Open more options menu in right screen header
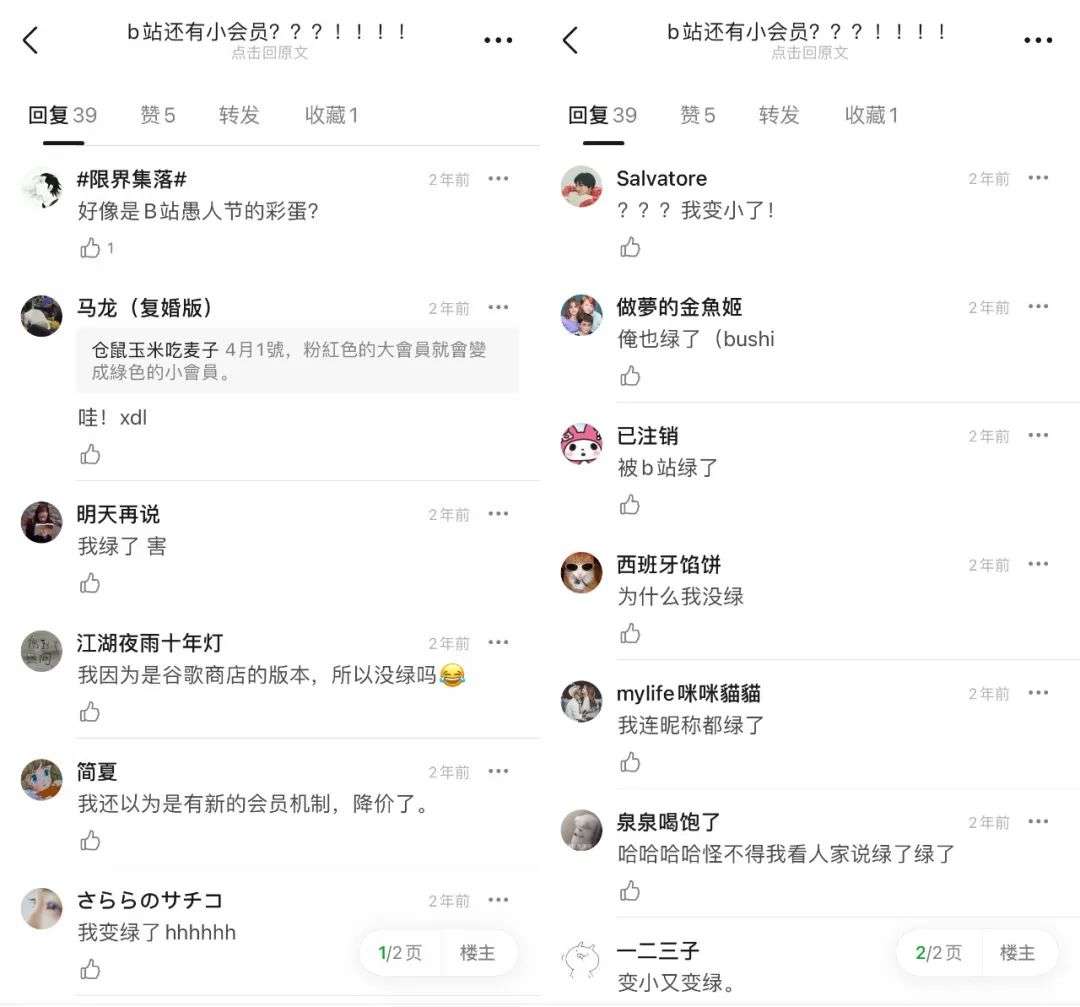Image resolution: width=1080 pixels, height=1007 pixels. click(1037, 40)
